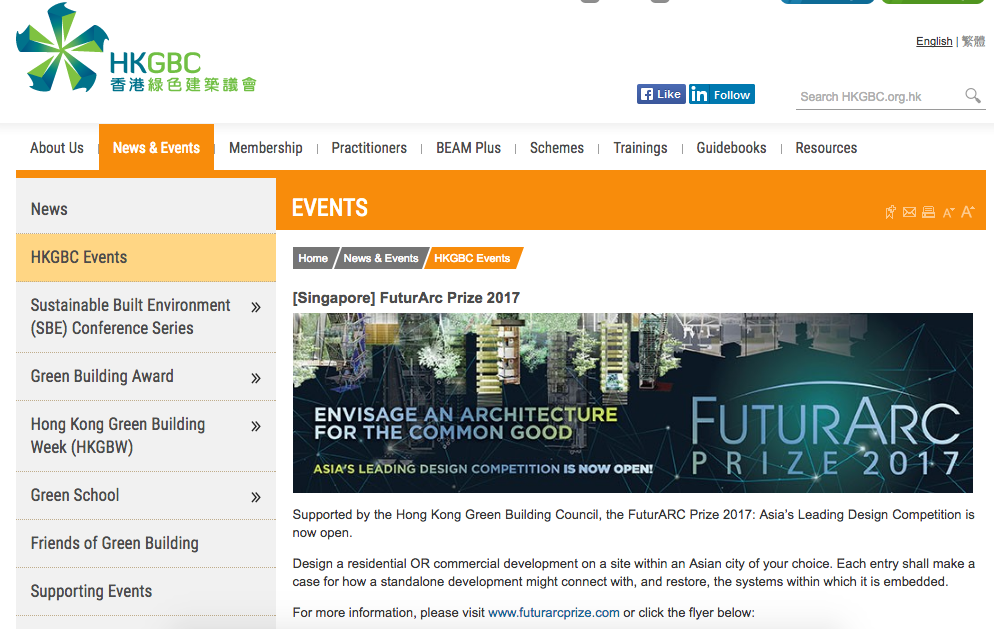
Task: Open Hong Kong Green Building Week link
Action: 118,436
